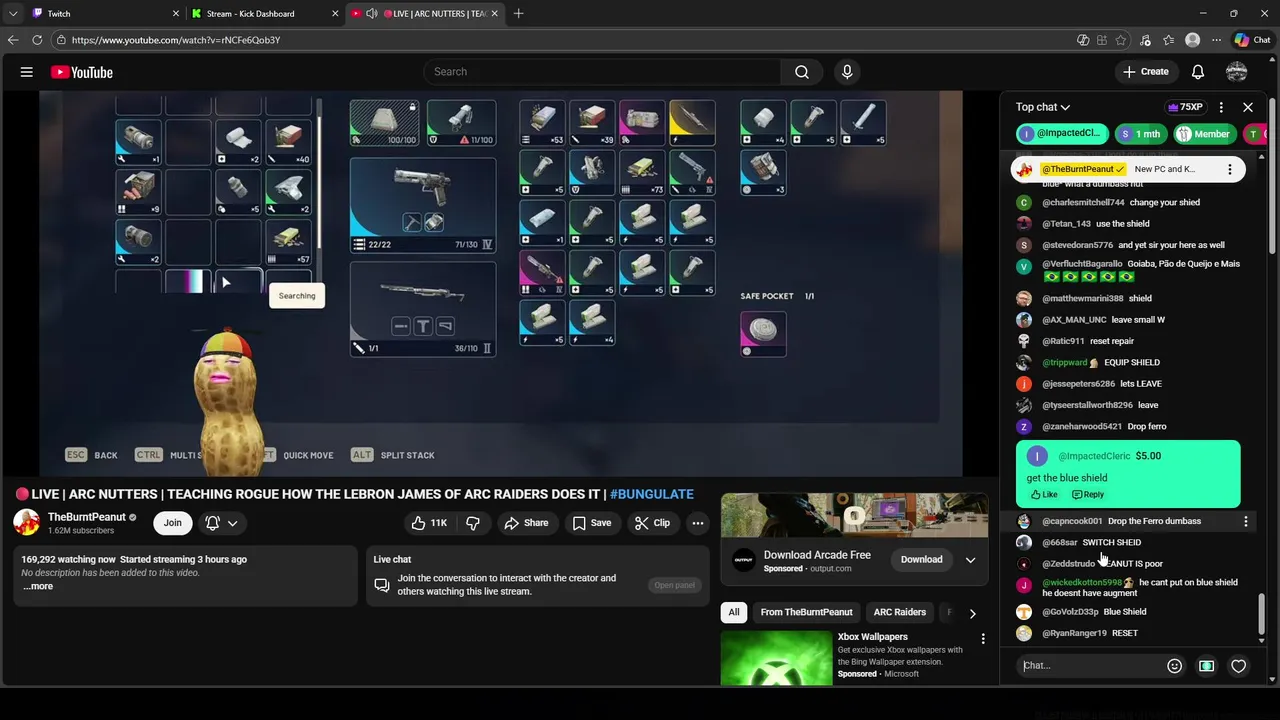This screenshot has width=1280, height=720.
Task: Open TheBurntPeanut channel page
Action: (x=87, y=517)
